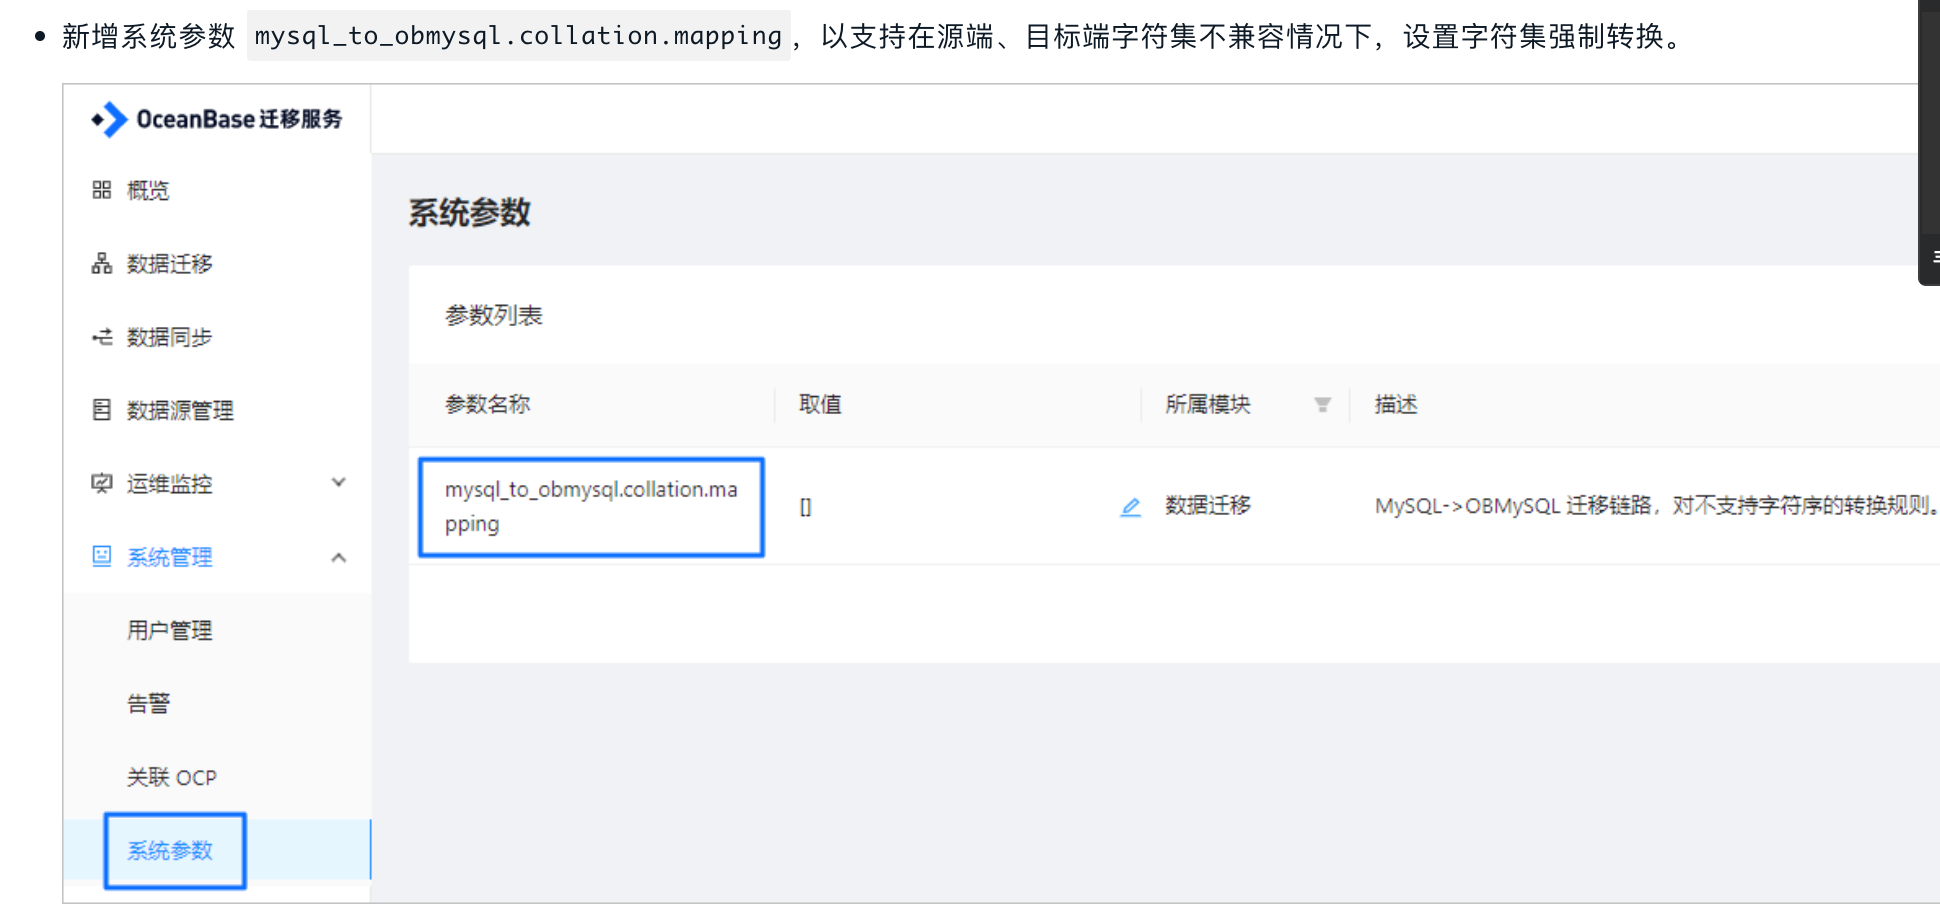Click the inline code mysql_to_obmysql.collation.mapping in document
The height and width of the screenshot is (908, 1940).
pyautogui.click(x=518, y=36)
